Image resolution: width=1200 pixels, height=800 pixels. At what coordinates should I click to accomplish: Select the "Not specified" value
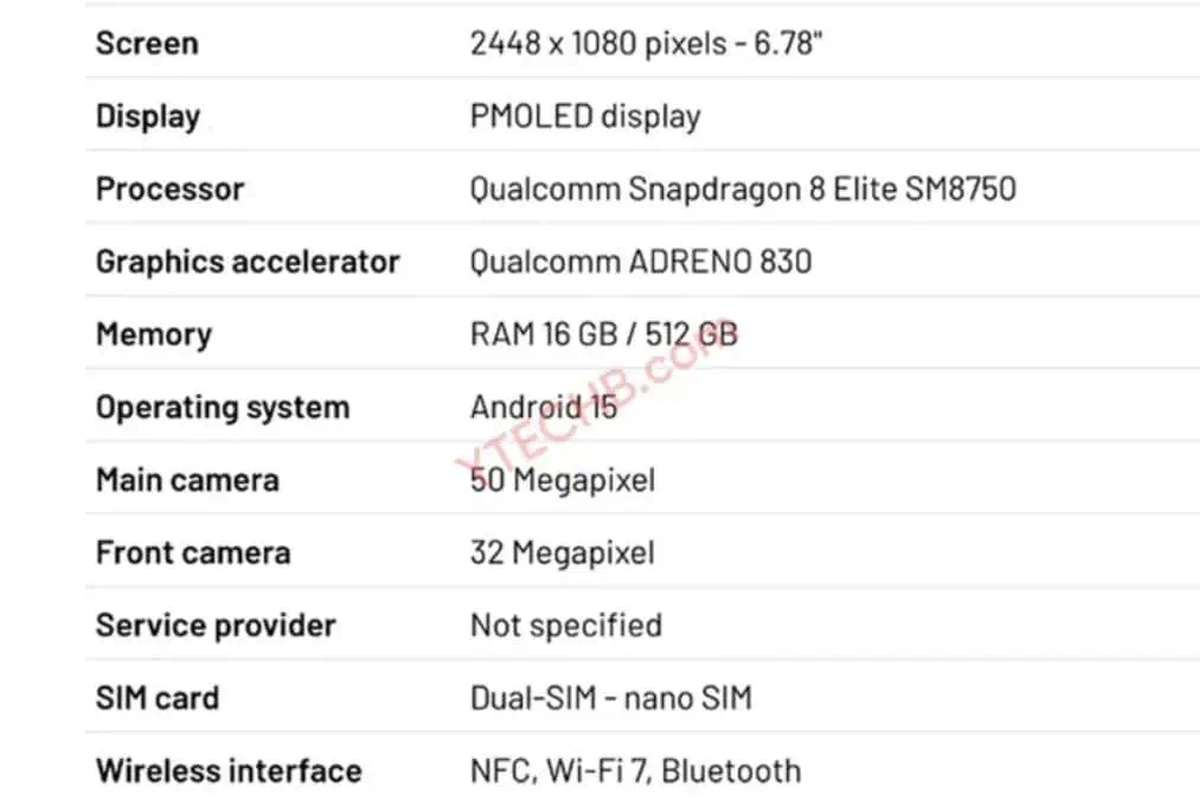pos(566,626)
